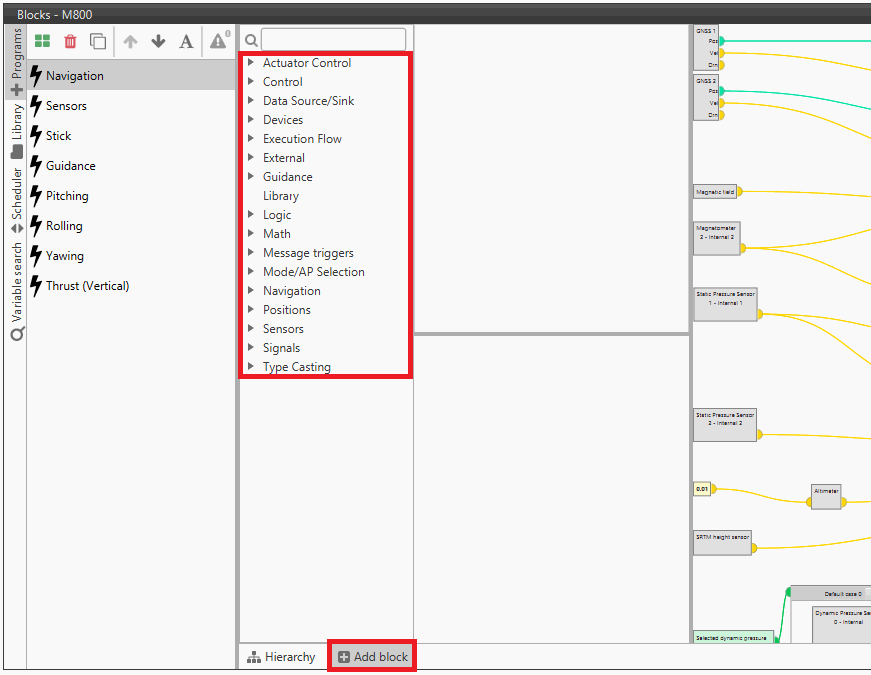Click the block search input field
Image resolution: width=871 pixels, height=675 pixels.
pos(333,40)
